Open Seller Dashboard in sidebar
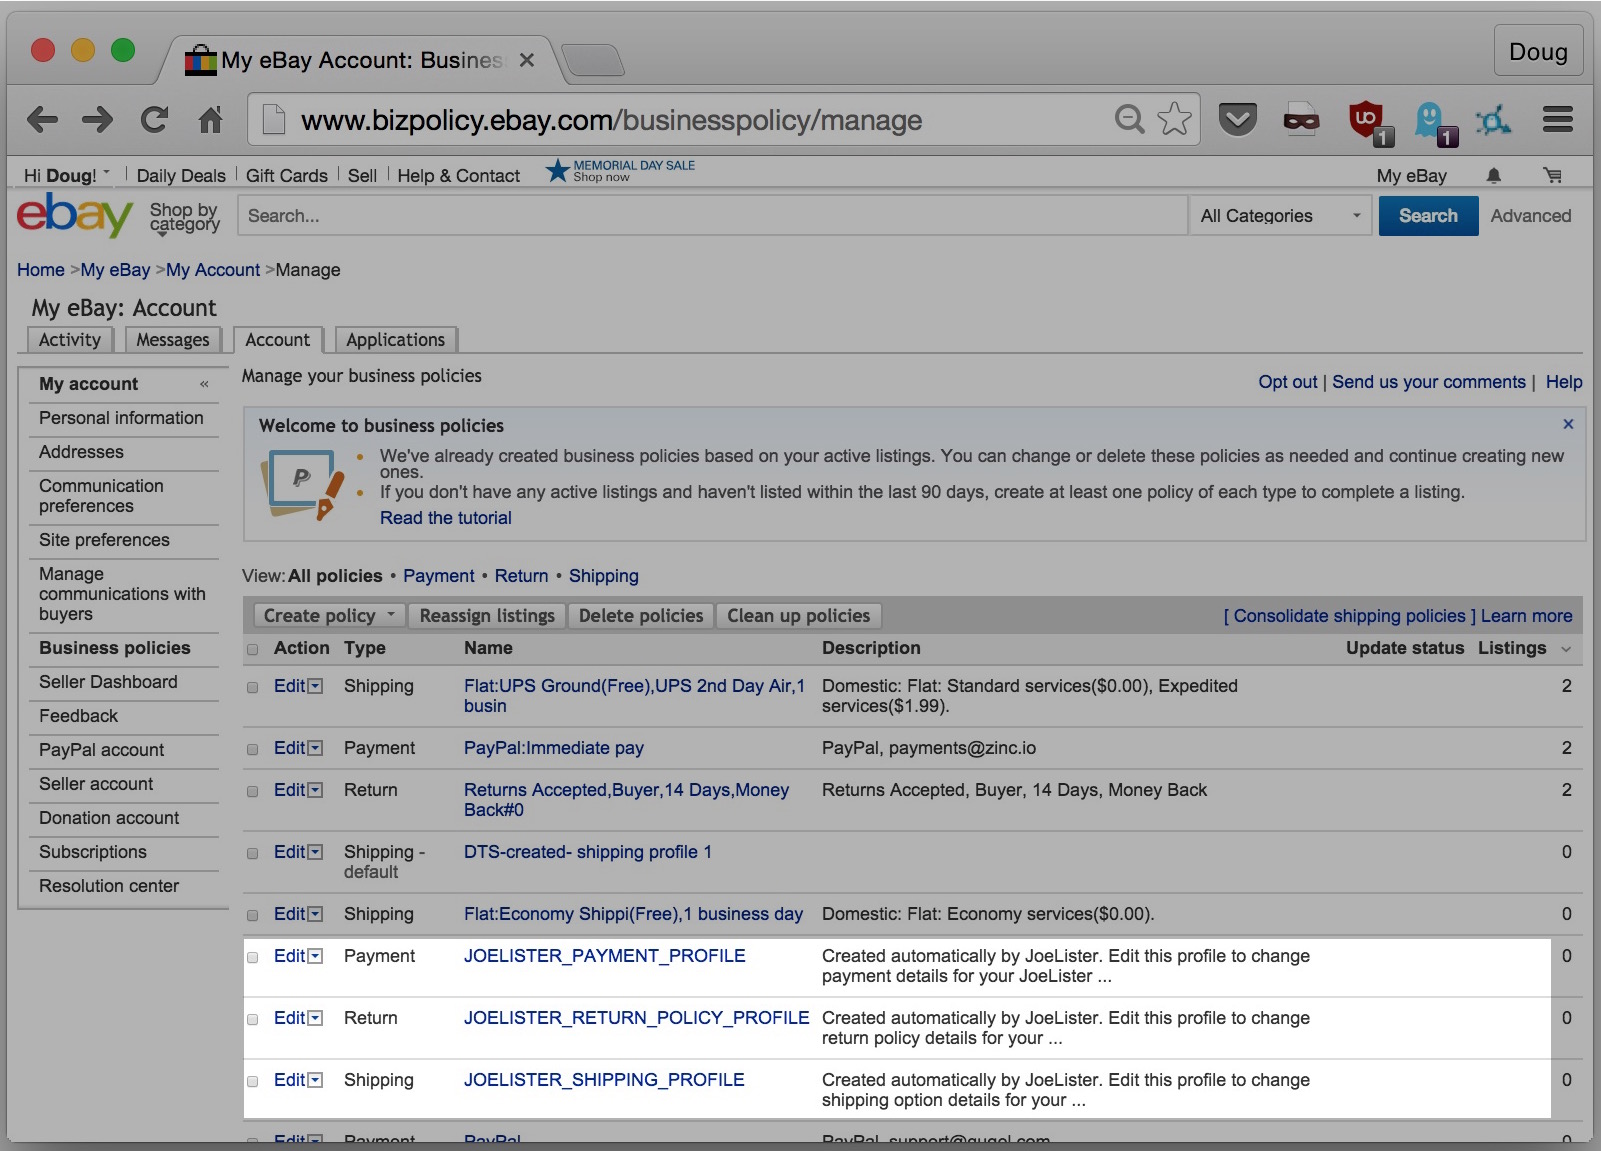The width and height of the screenshot is (1601, 1151). tap(108, 682)
